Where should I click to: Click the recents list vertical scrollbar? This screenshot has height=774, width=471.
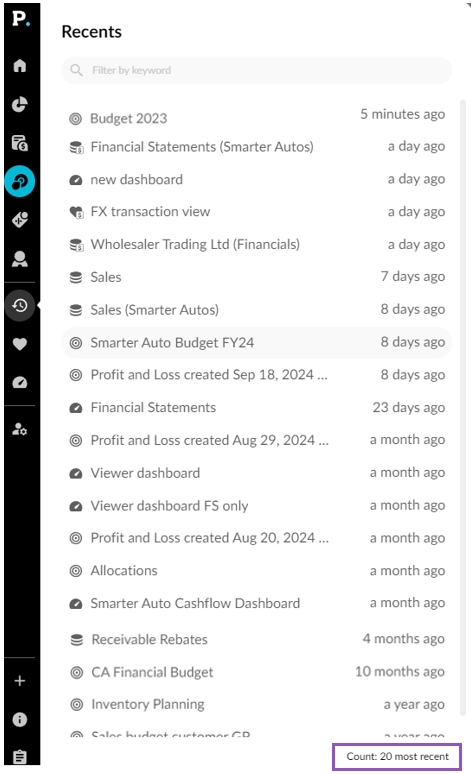(x=463, y=408)
